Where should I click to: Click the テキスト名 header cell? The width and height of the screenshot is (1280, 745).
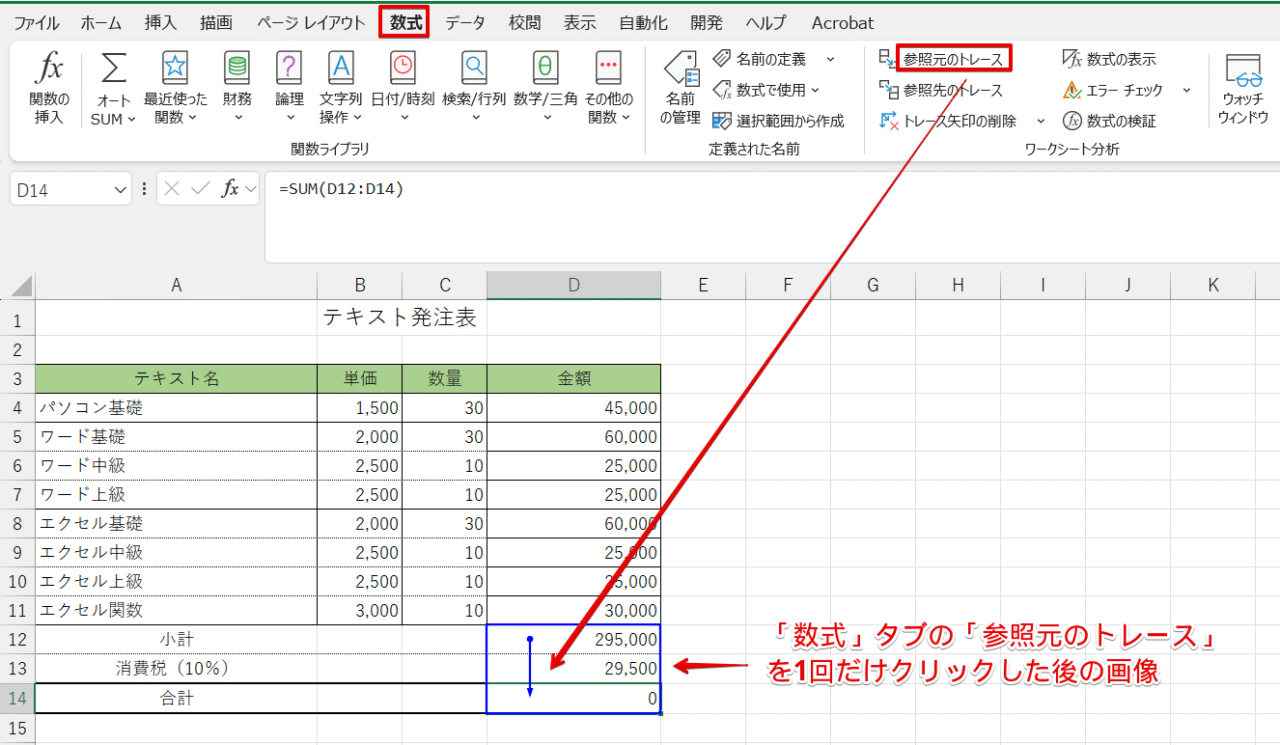(176, 379)
